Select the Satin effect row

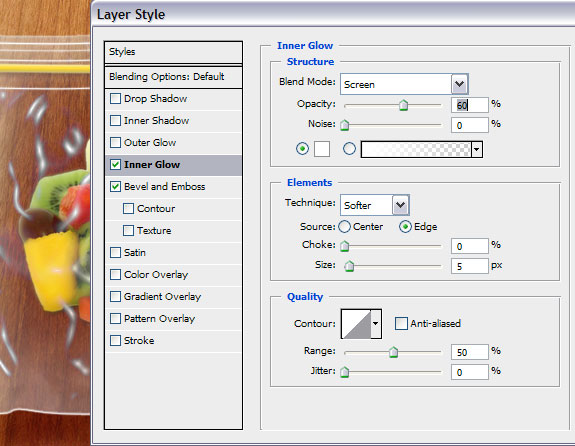click(x=173, y=253)
